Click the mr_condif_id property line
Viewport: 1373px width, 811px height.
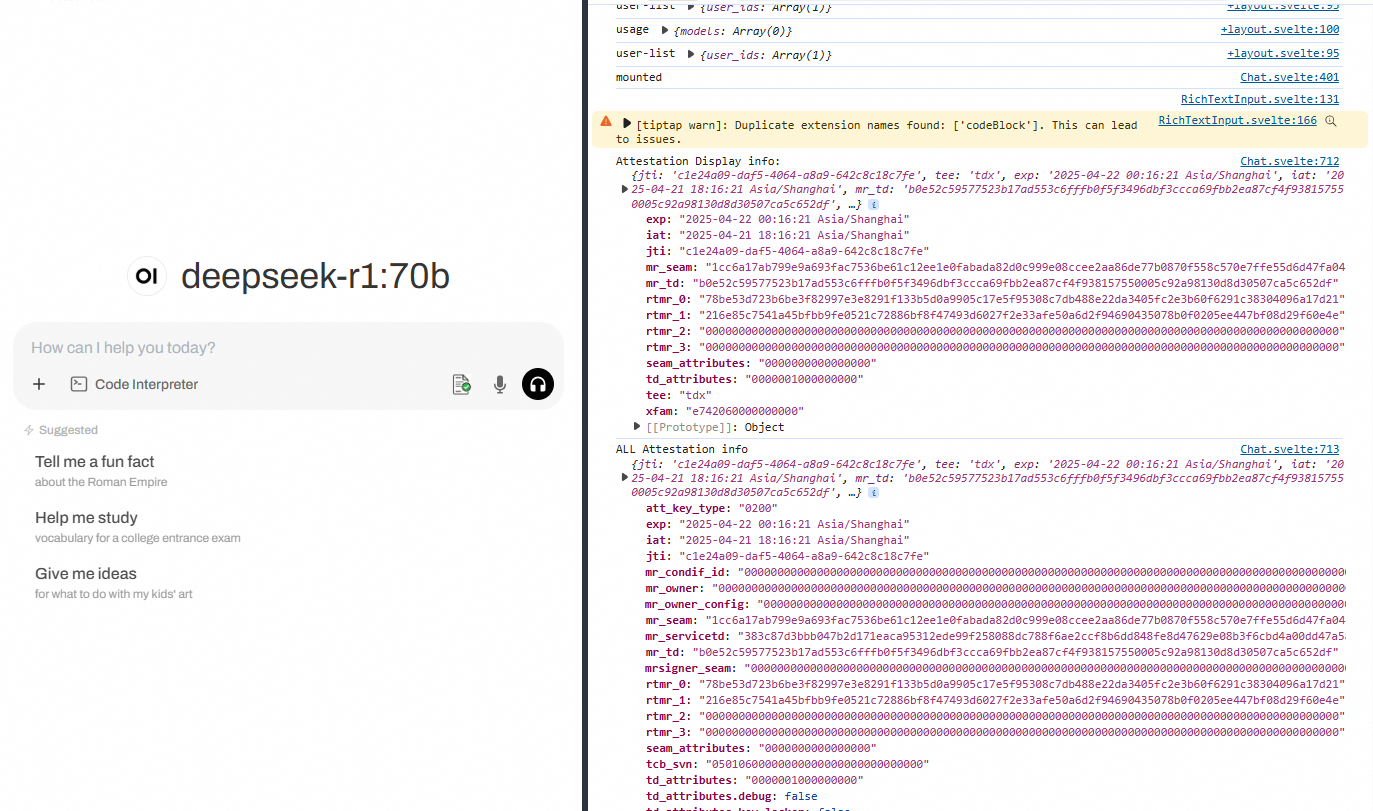click(995, 572)
